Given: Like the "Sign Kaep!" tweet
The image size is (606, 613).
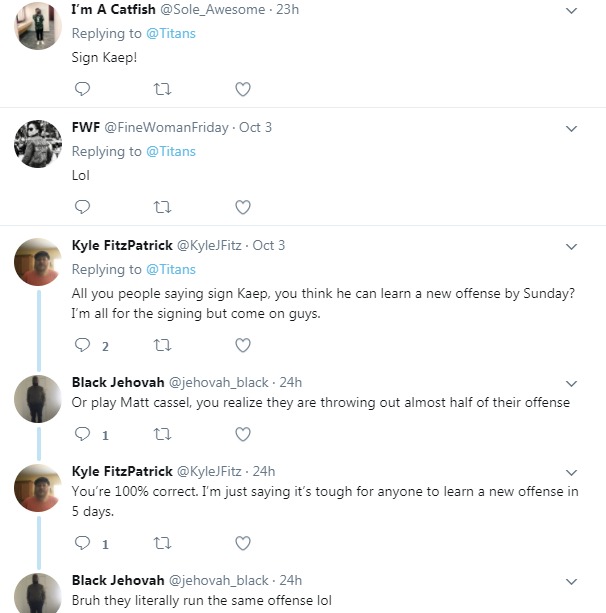Looking at the screenshot, I should (242, 90).
